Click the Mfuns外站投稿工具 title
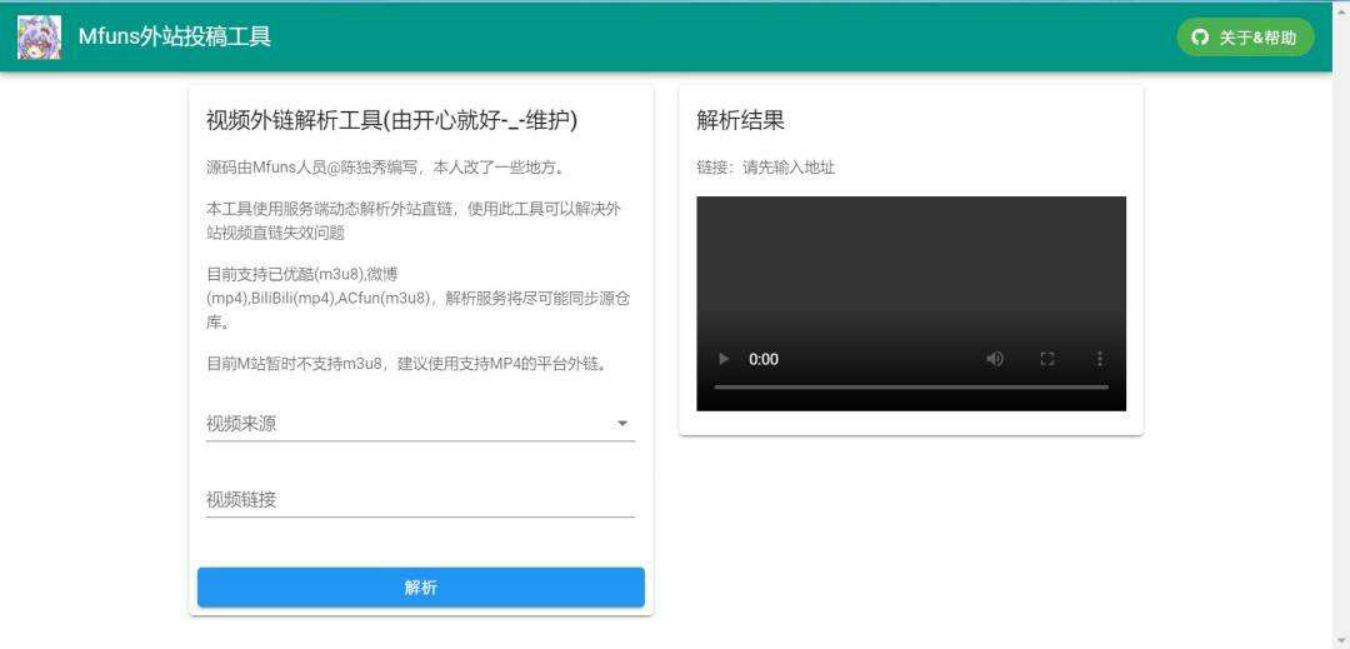1350x649 pixels. point(175,37)
